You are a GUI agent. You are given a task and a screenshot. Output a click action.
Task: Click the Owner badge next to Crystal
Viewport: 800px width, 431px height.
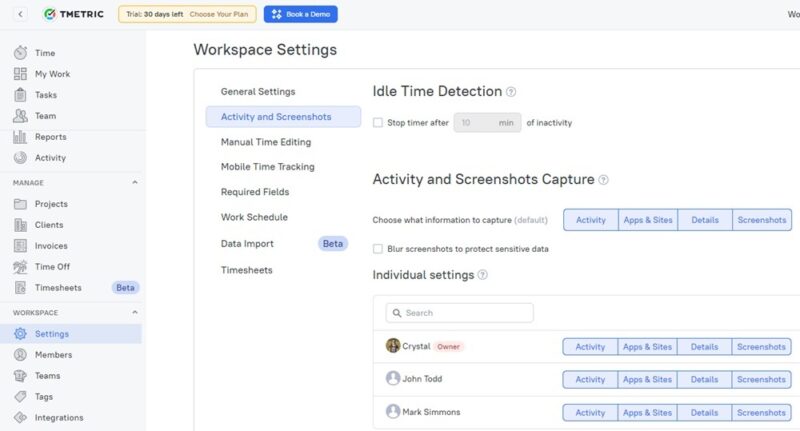tap(448, 347)
